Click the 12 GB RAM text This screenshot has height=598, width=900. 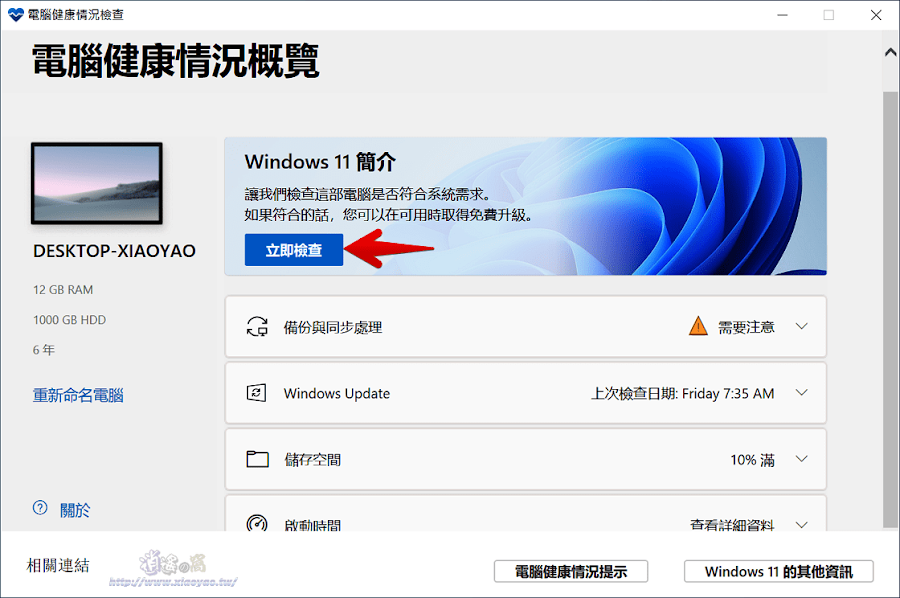(x=63, y=290)
